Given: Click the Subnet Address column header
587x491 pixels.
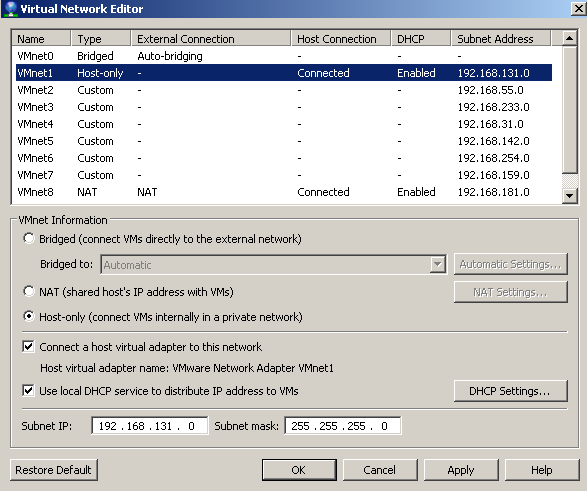Looking at the screenshot, I should (501, 39).
